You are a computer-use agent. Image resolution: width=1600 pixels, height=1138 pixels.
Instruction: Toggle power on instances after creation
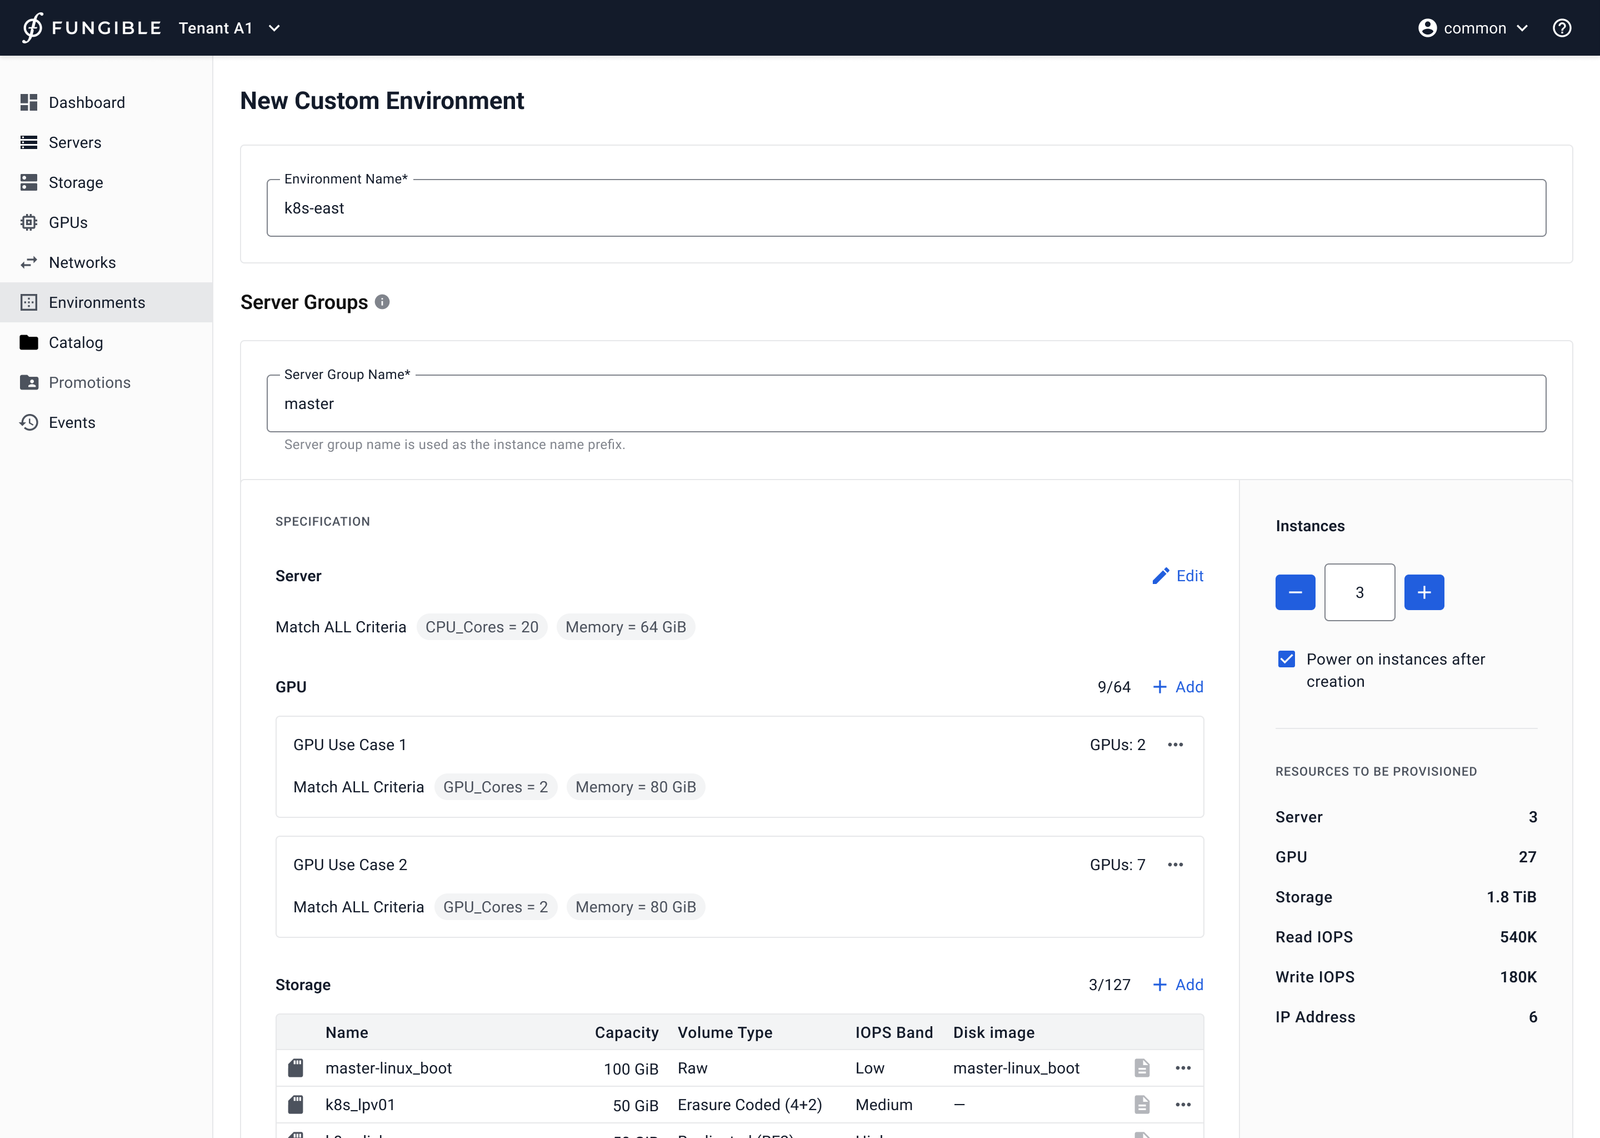click(1287, 659)
